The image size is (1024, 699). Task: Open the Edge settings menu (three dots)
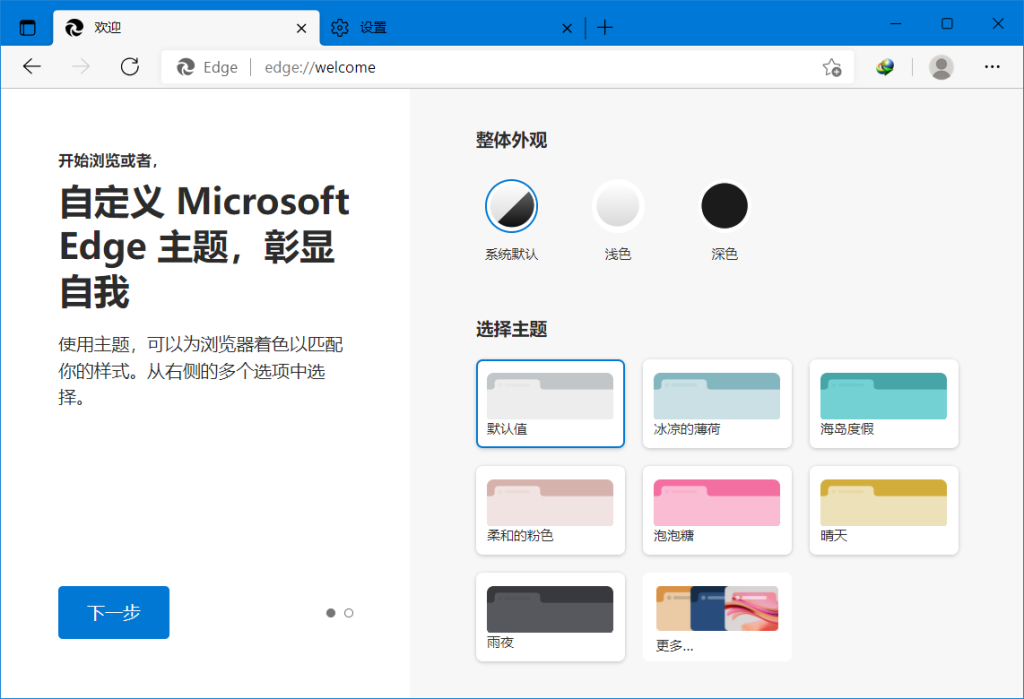pos(992,67)
